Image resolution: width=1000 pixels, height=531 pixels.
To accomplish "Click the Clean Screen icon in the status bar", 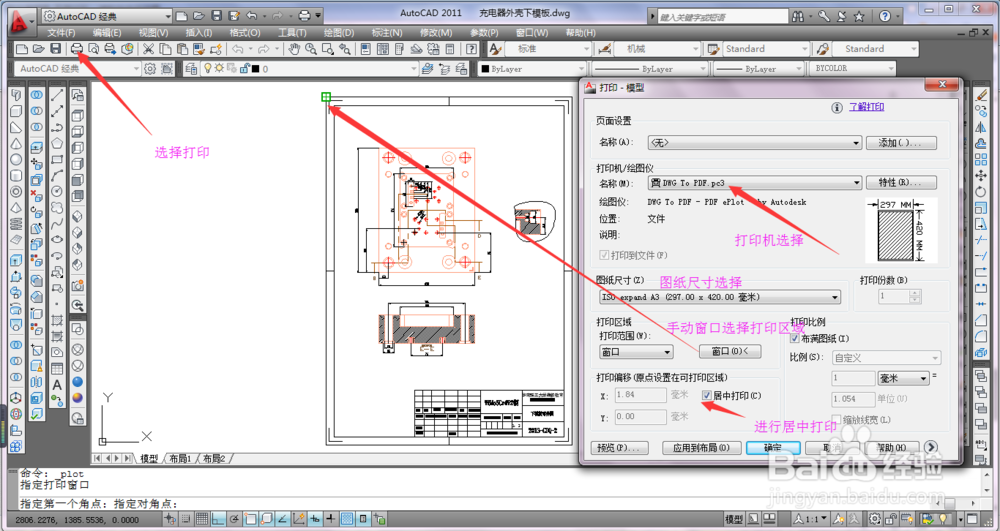I will tap(973, 519).
